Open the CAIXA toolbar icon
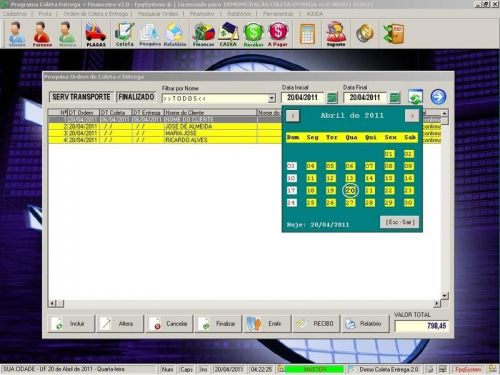This screenshot has width=500, height=375. [228, 34]
